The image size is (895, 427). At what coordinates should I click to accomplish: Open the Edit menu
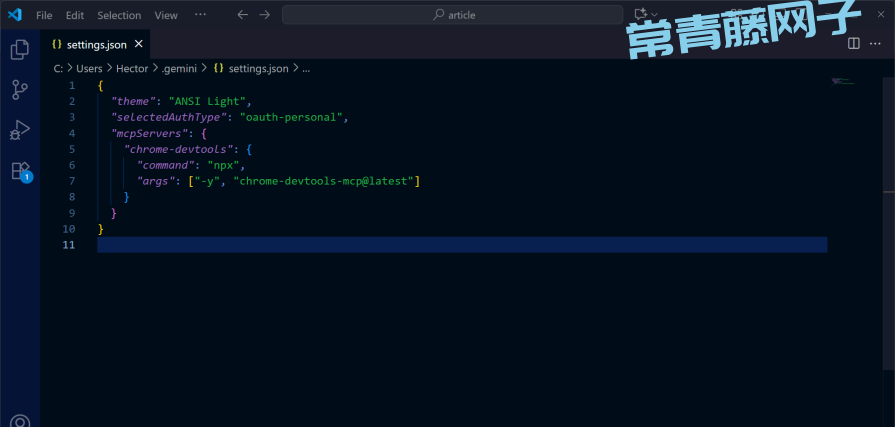point(75,15)
